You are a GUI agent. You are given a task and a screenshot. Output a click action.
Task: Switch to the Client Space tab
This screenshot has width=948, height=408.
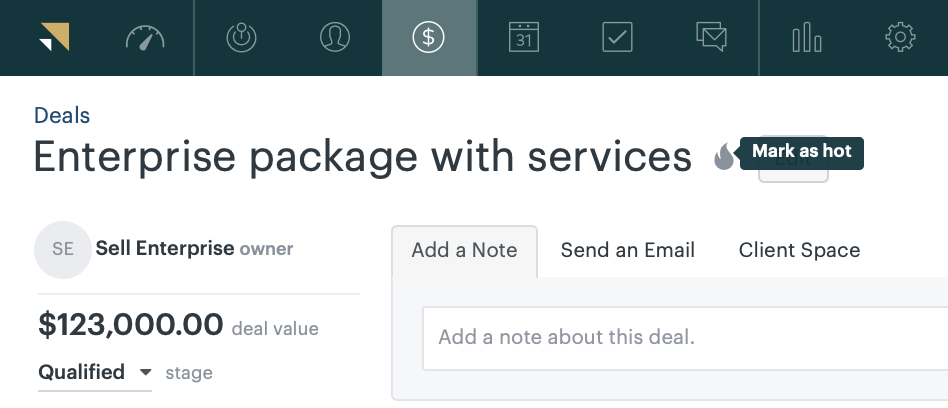[x=799, y=251]
